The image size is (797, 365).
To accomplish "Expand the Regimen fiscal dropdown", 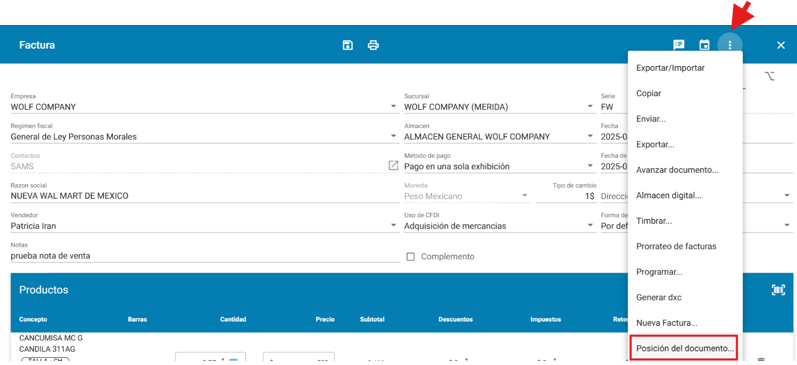I will tap(393, 136).
